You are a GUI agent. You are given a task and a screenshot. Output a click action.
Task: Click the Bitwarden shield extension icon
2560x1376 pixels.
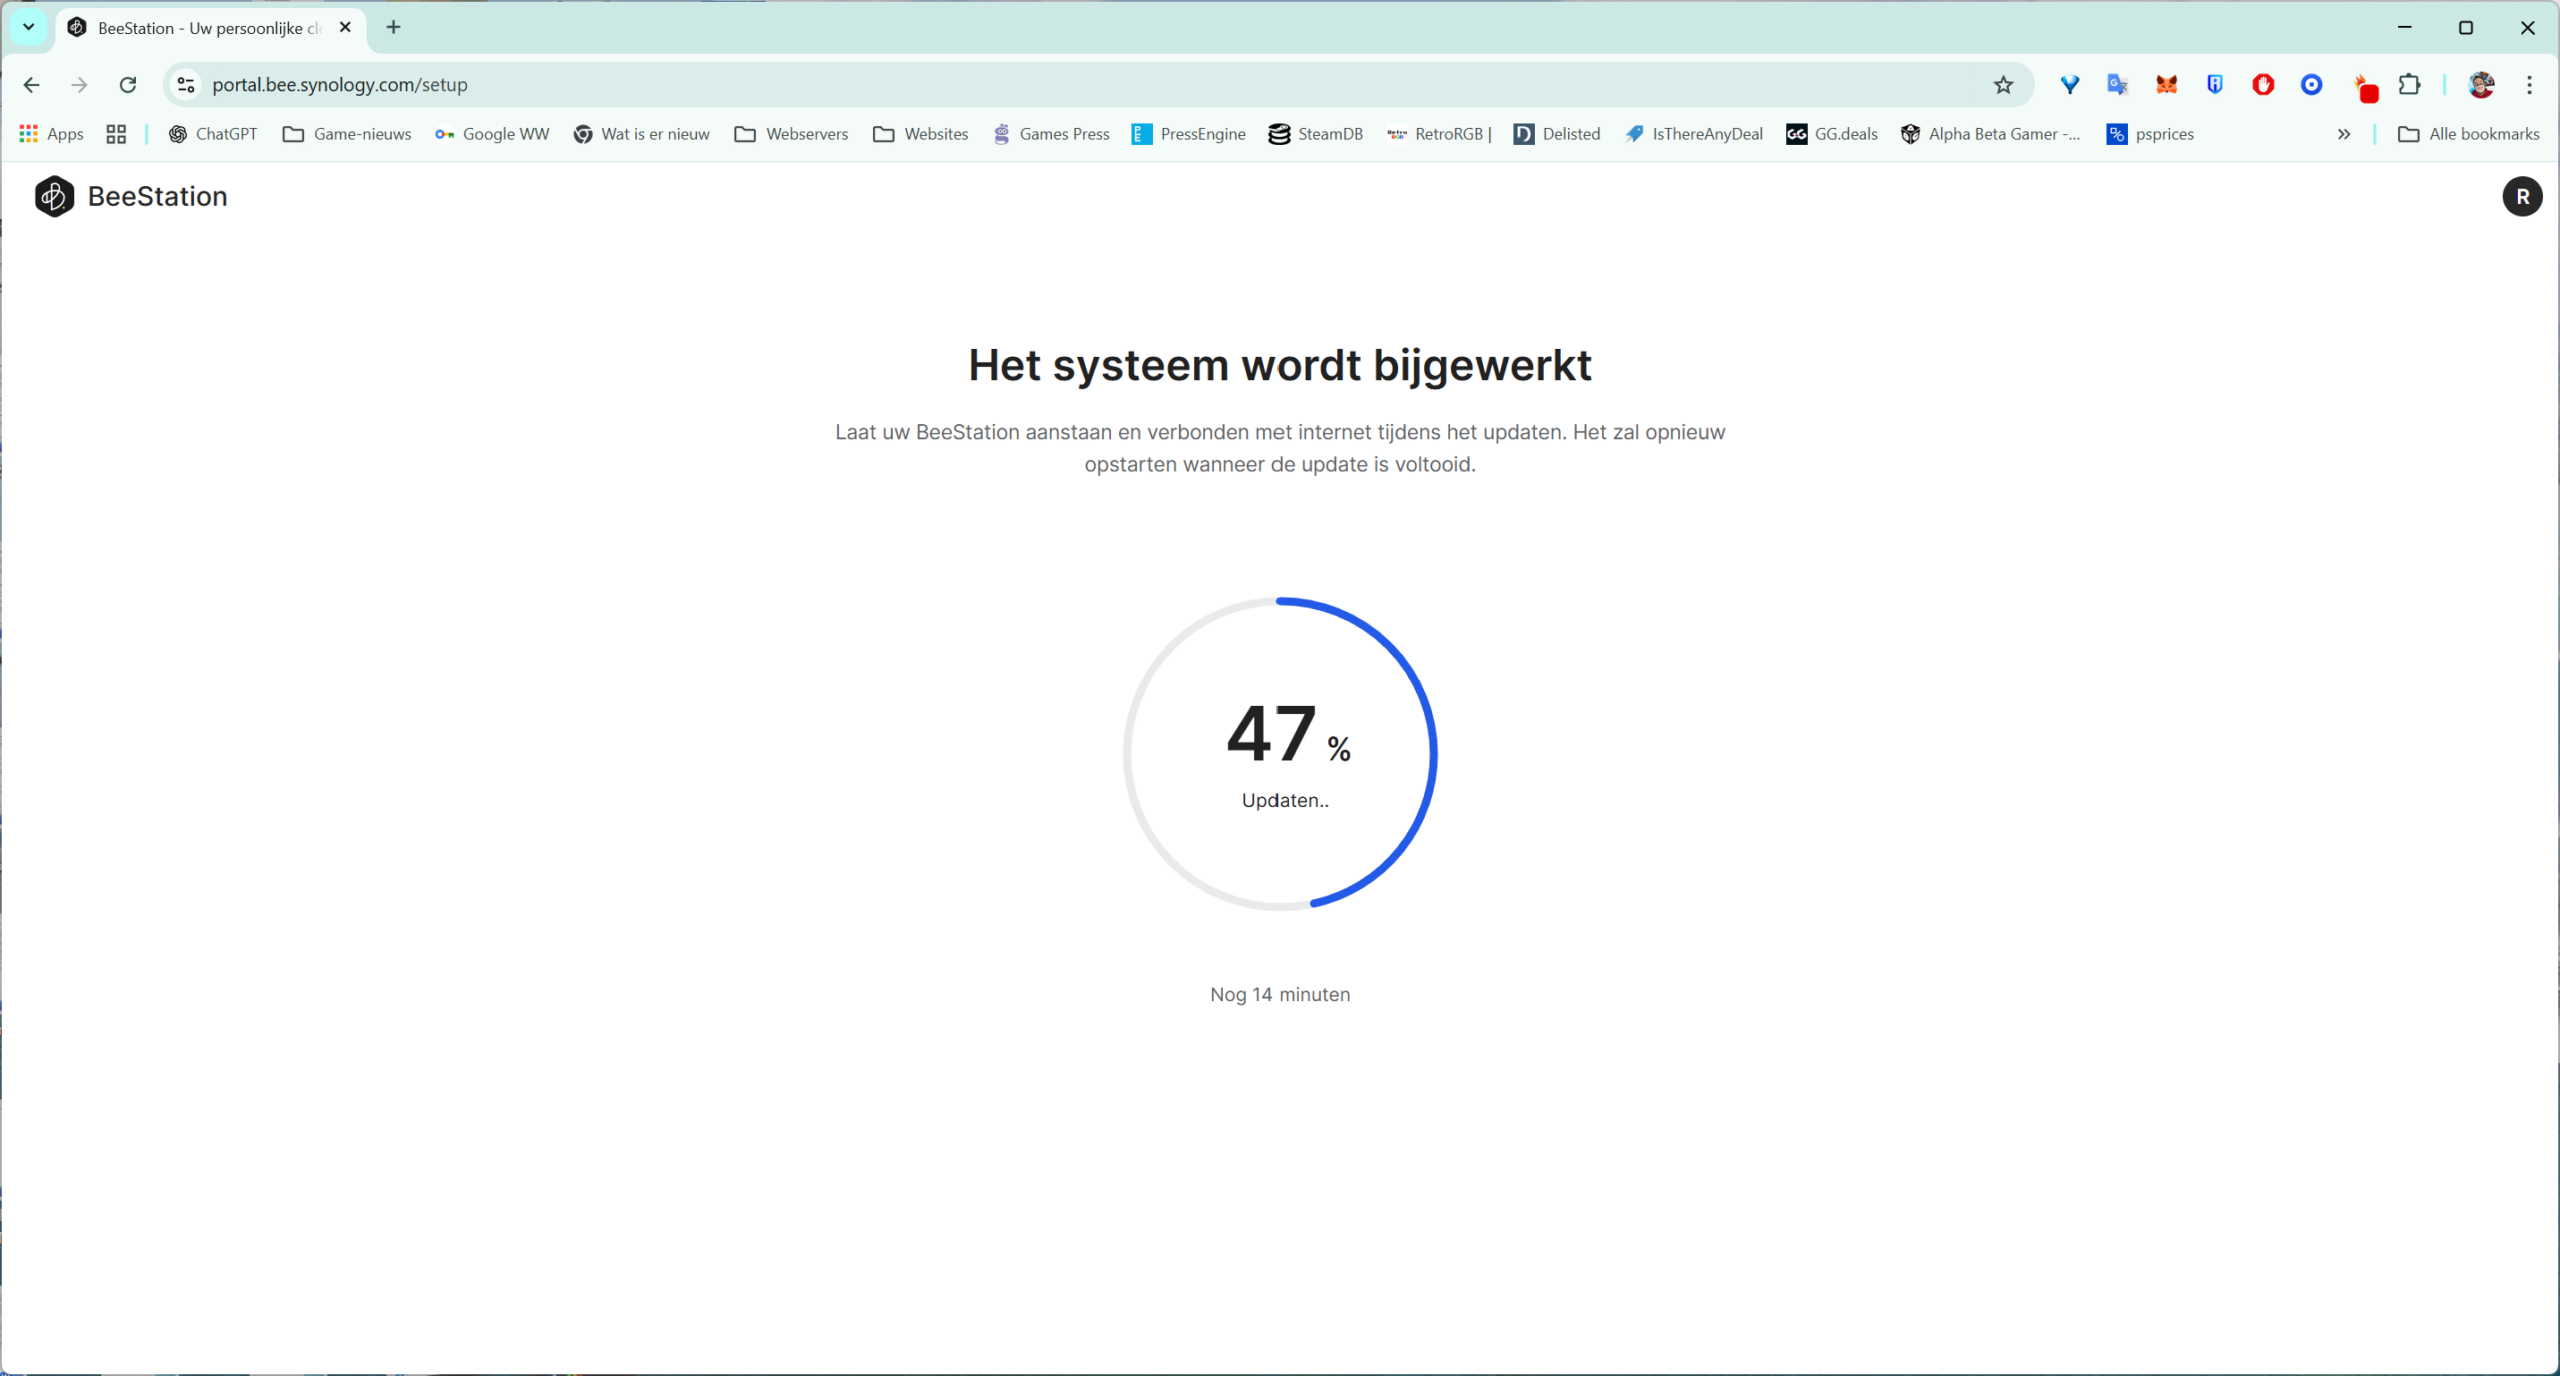pyautogui.click(x=2214, y=85)
